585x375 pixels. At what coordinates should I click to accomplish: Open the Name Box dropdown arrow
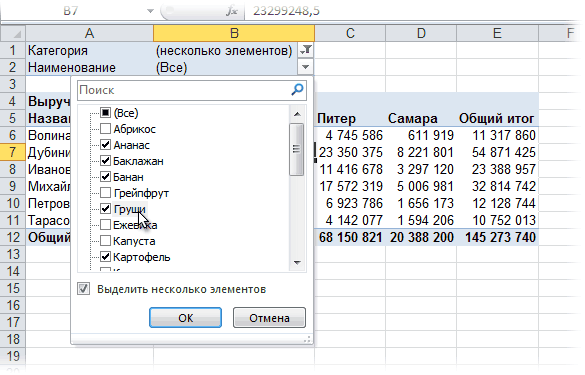pos(150,11)
